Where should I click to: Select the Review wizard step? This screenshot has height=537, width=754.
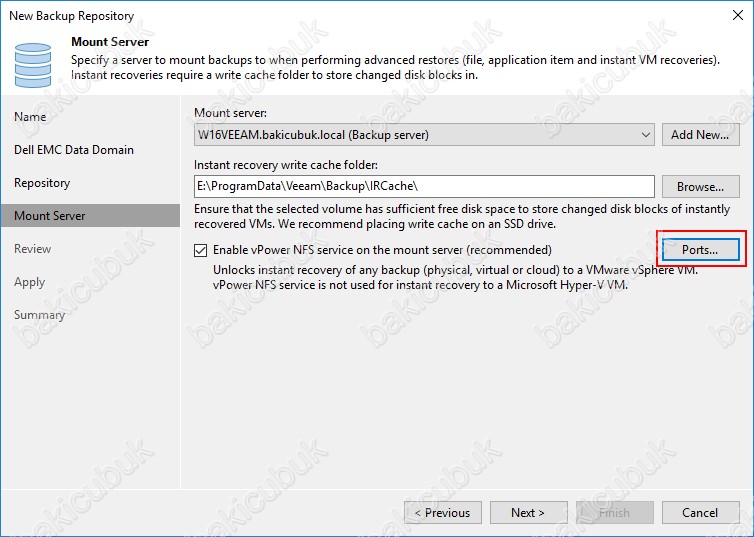click(x=33, y=249)
